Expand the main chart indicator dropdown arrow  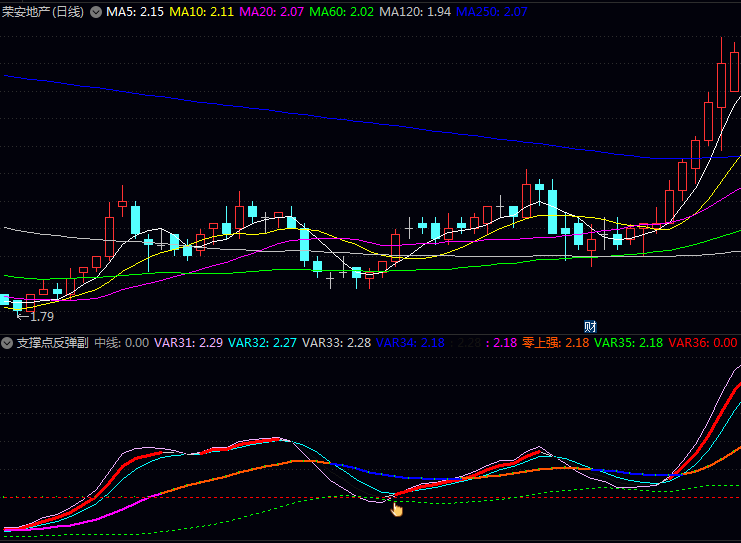(x=95, y=12)
